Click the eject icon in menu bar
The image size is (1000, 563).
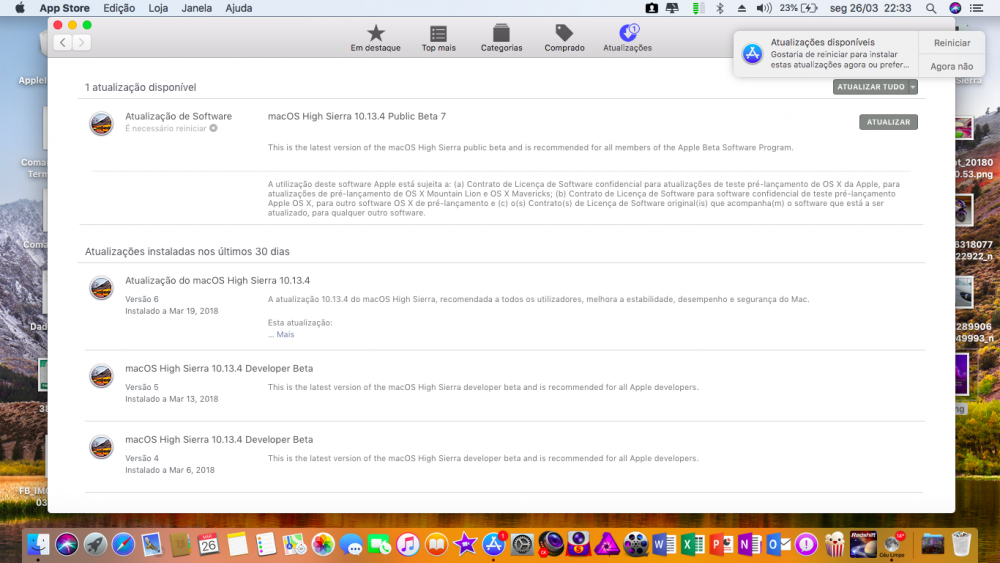tap(741, 8)
